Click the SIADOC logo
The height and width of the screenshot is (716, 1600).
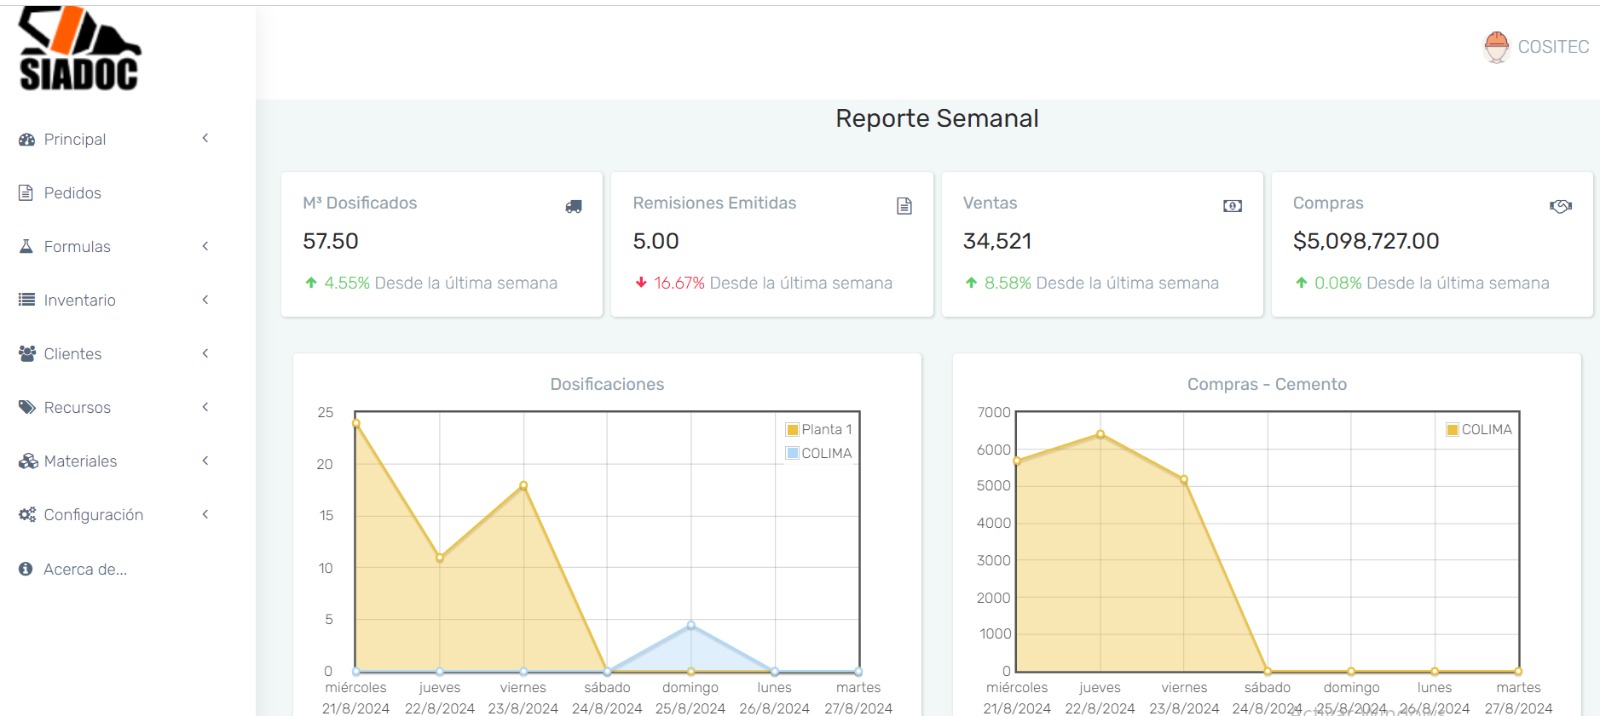point(79,49)
